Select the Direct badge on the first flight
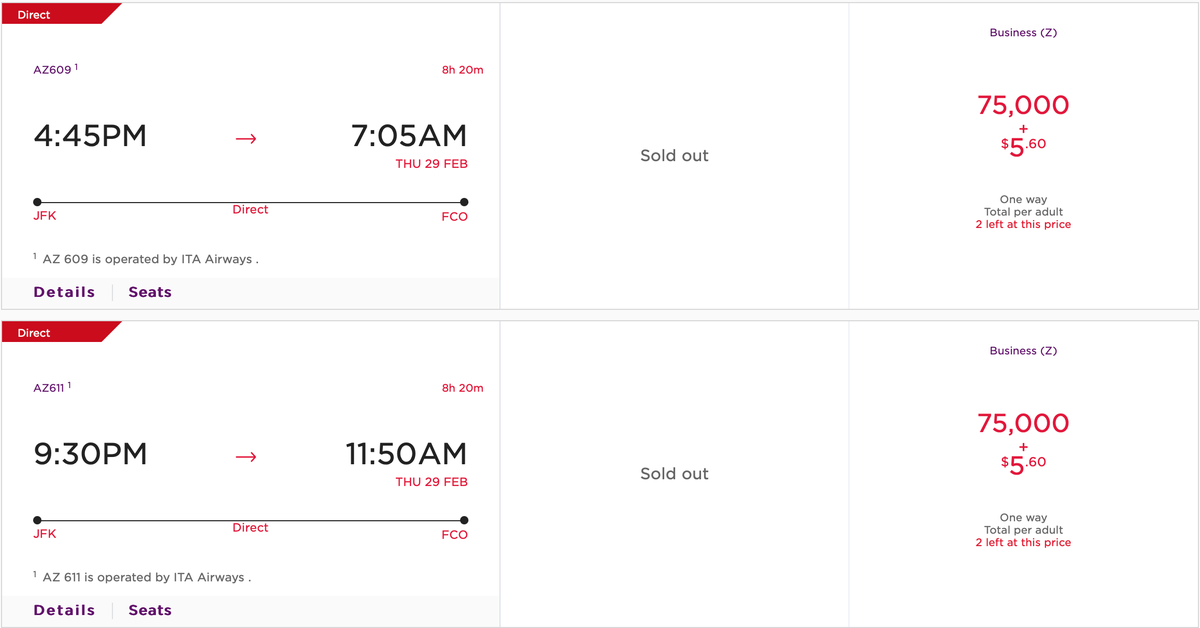The image size is (1200, 628). tap(32, 13)
